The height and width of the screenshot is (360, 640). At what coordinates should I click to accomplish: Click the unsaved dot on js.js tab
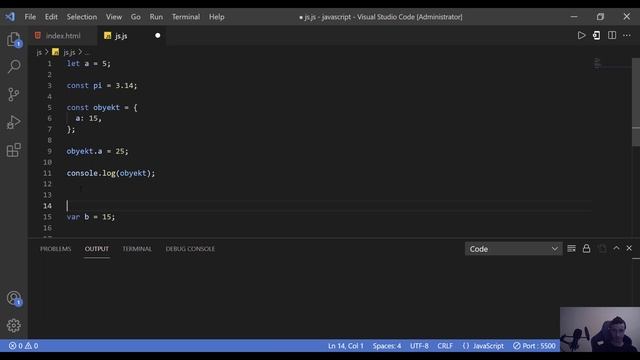pos(158,36)
